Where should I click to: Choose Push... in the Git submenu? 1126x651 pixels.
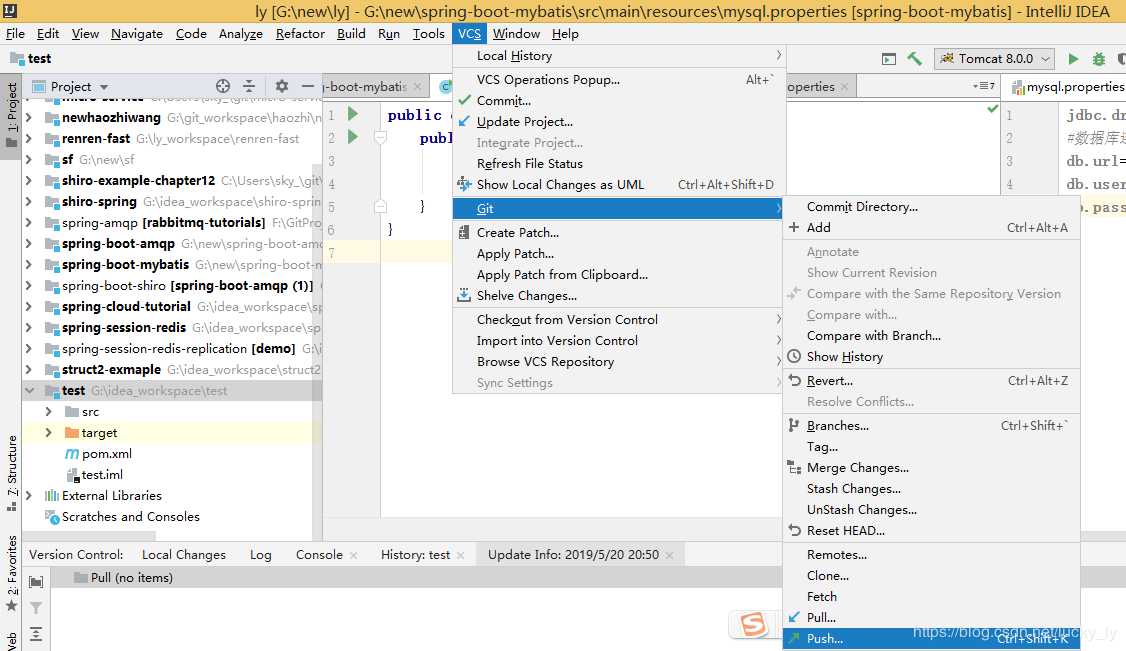point(931,639)
